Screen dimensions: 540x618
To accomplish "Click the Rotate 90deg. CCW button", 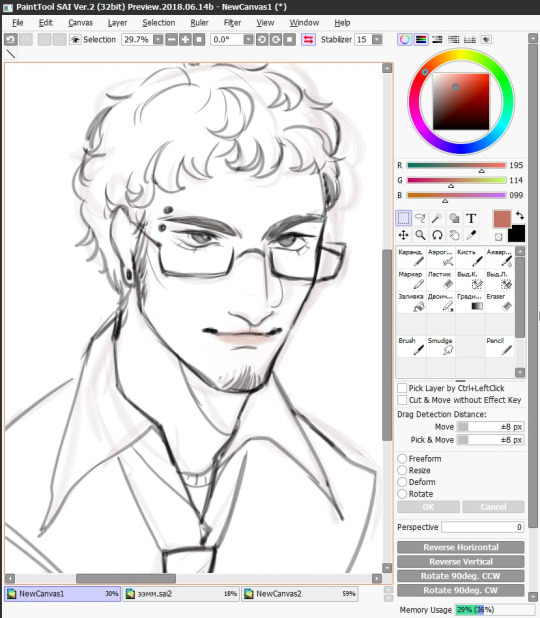I will (x=460, y=576).
